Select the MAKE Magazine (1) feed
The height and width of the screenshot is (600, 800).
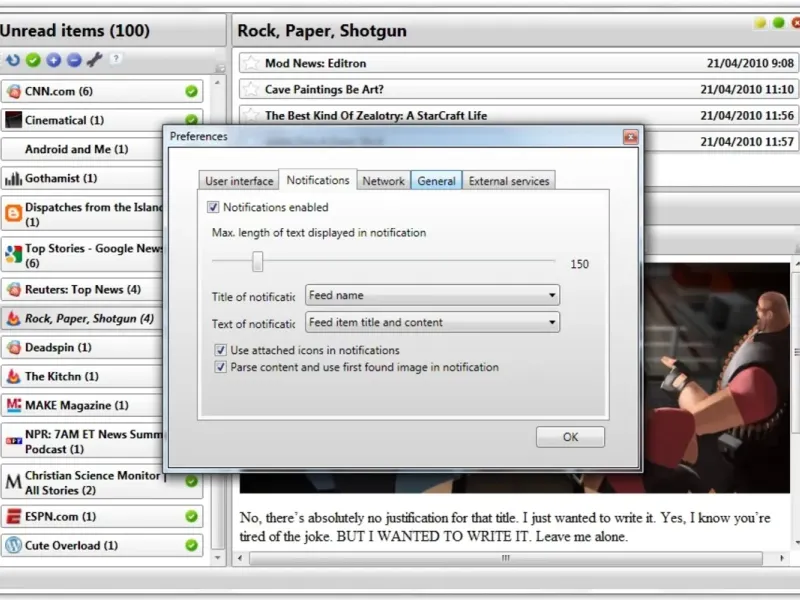click(82, 405)
